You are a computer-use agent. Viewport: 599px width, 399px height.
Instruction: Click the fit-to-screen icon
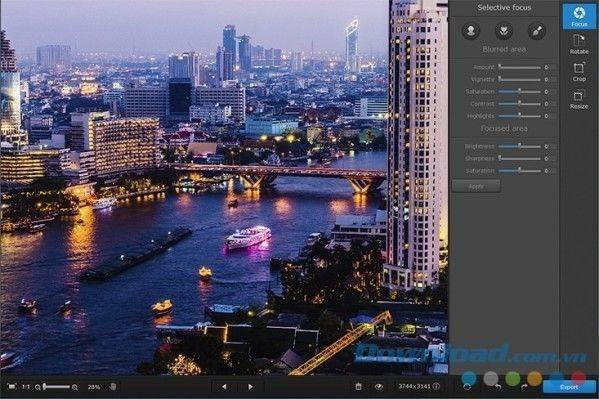click(12, 387)
